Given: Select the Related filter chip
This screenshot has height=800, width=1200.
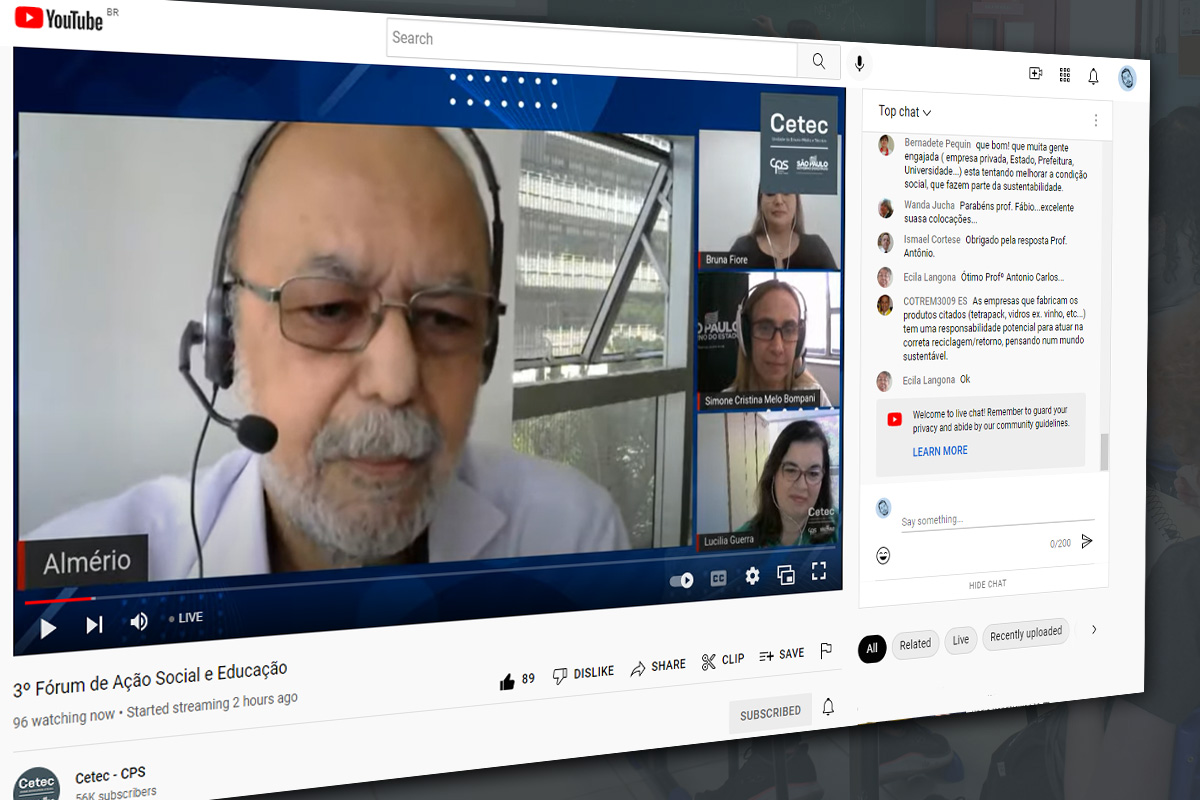Looking at the screenshot, I should click(x=915, y=644).
